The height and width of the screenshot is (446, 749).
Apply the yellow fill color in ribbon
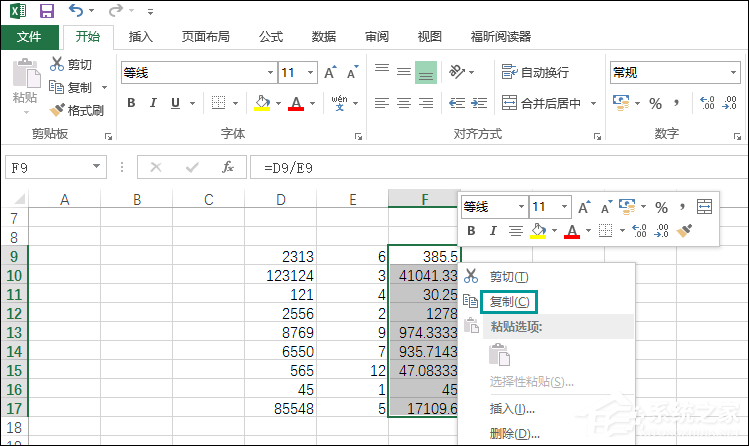pos(262,103)
